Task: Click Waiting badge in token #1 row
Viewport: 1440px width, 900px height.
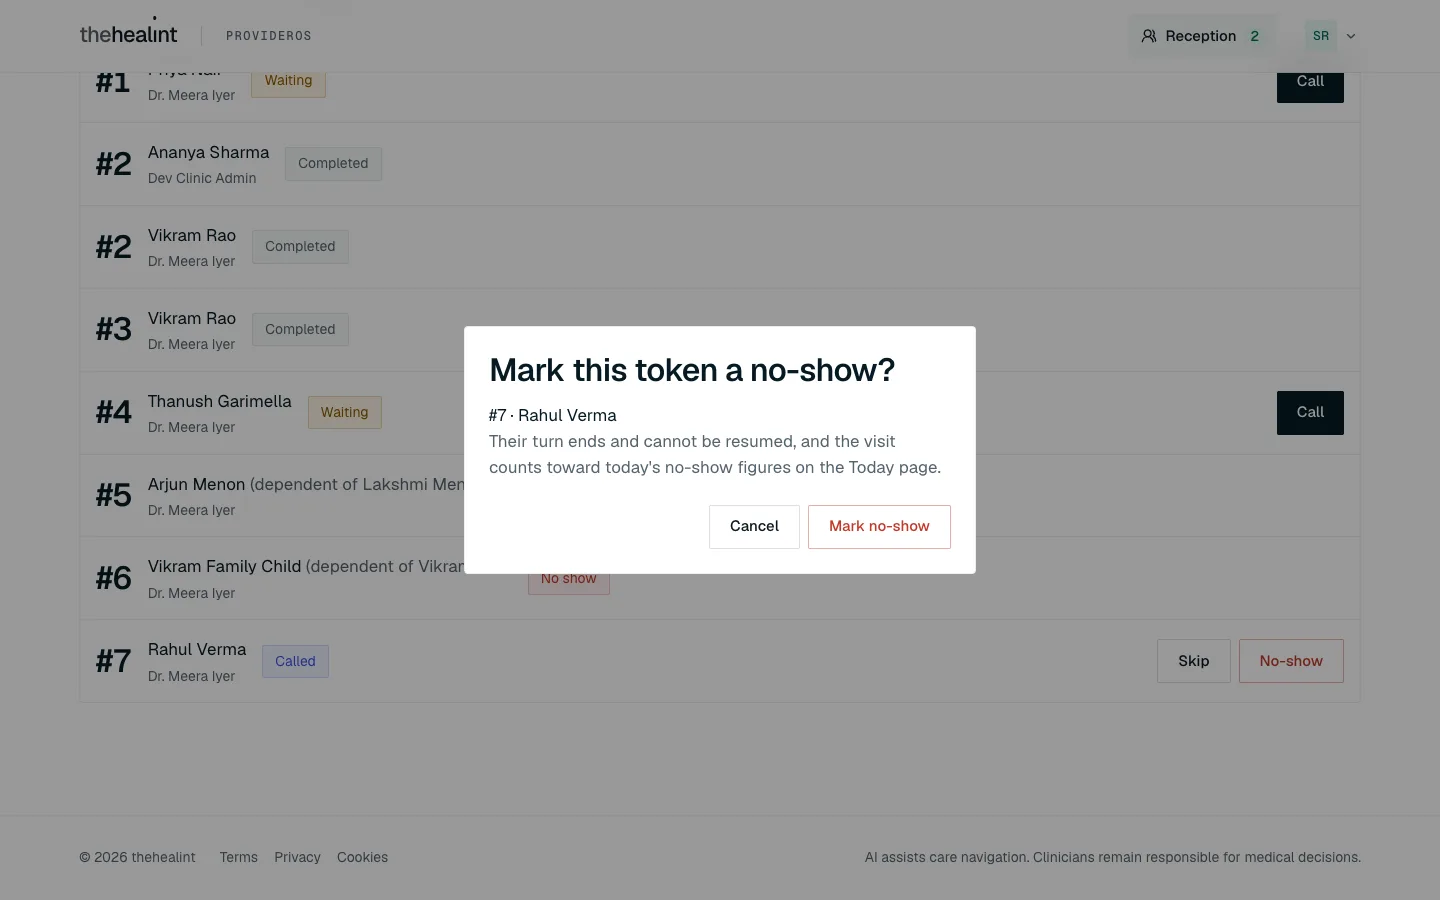Action: coord(288,82)
